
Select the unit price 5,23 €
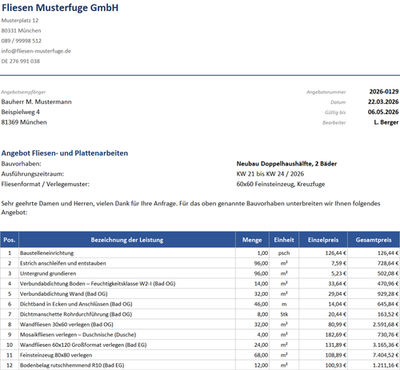click(323, 273)
